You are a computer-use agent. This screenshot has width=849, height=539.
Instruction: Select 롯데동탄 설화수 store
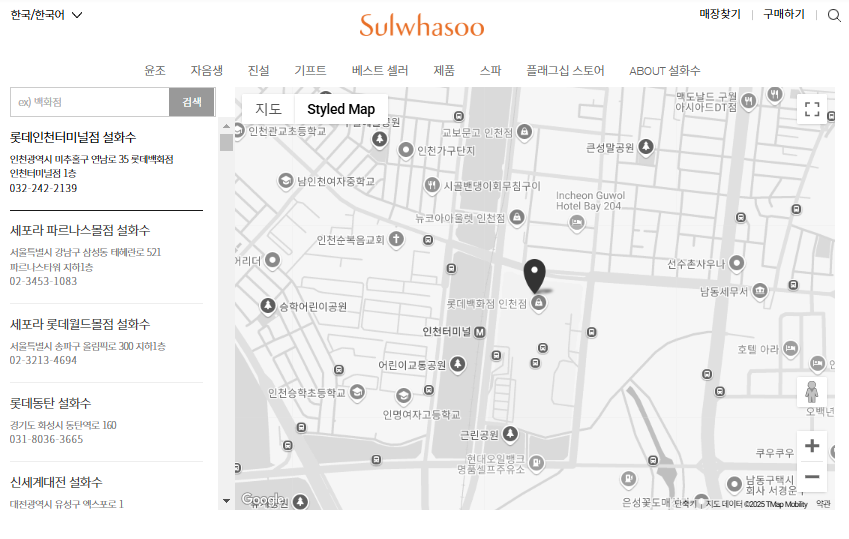(50, 404)
